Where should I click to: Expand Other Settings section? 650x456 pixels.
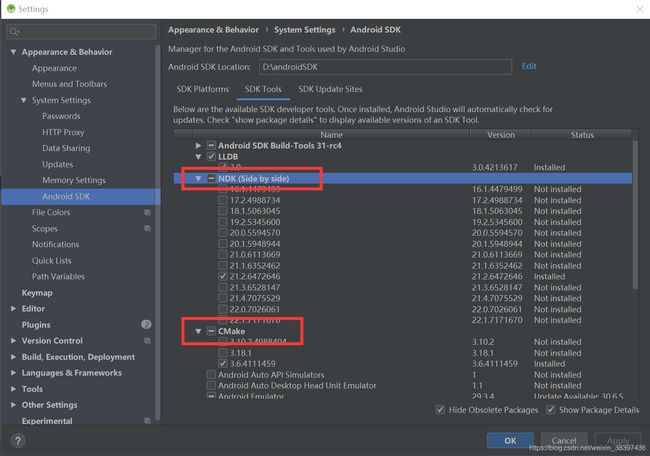coord(13,405)
